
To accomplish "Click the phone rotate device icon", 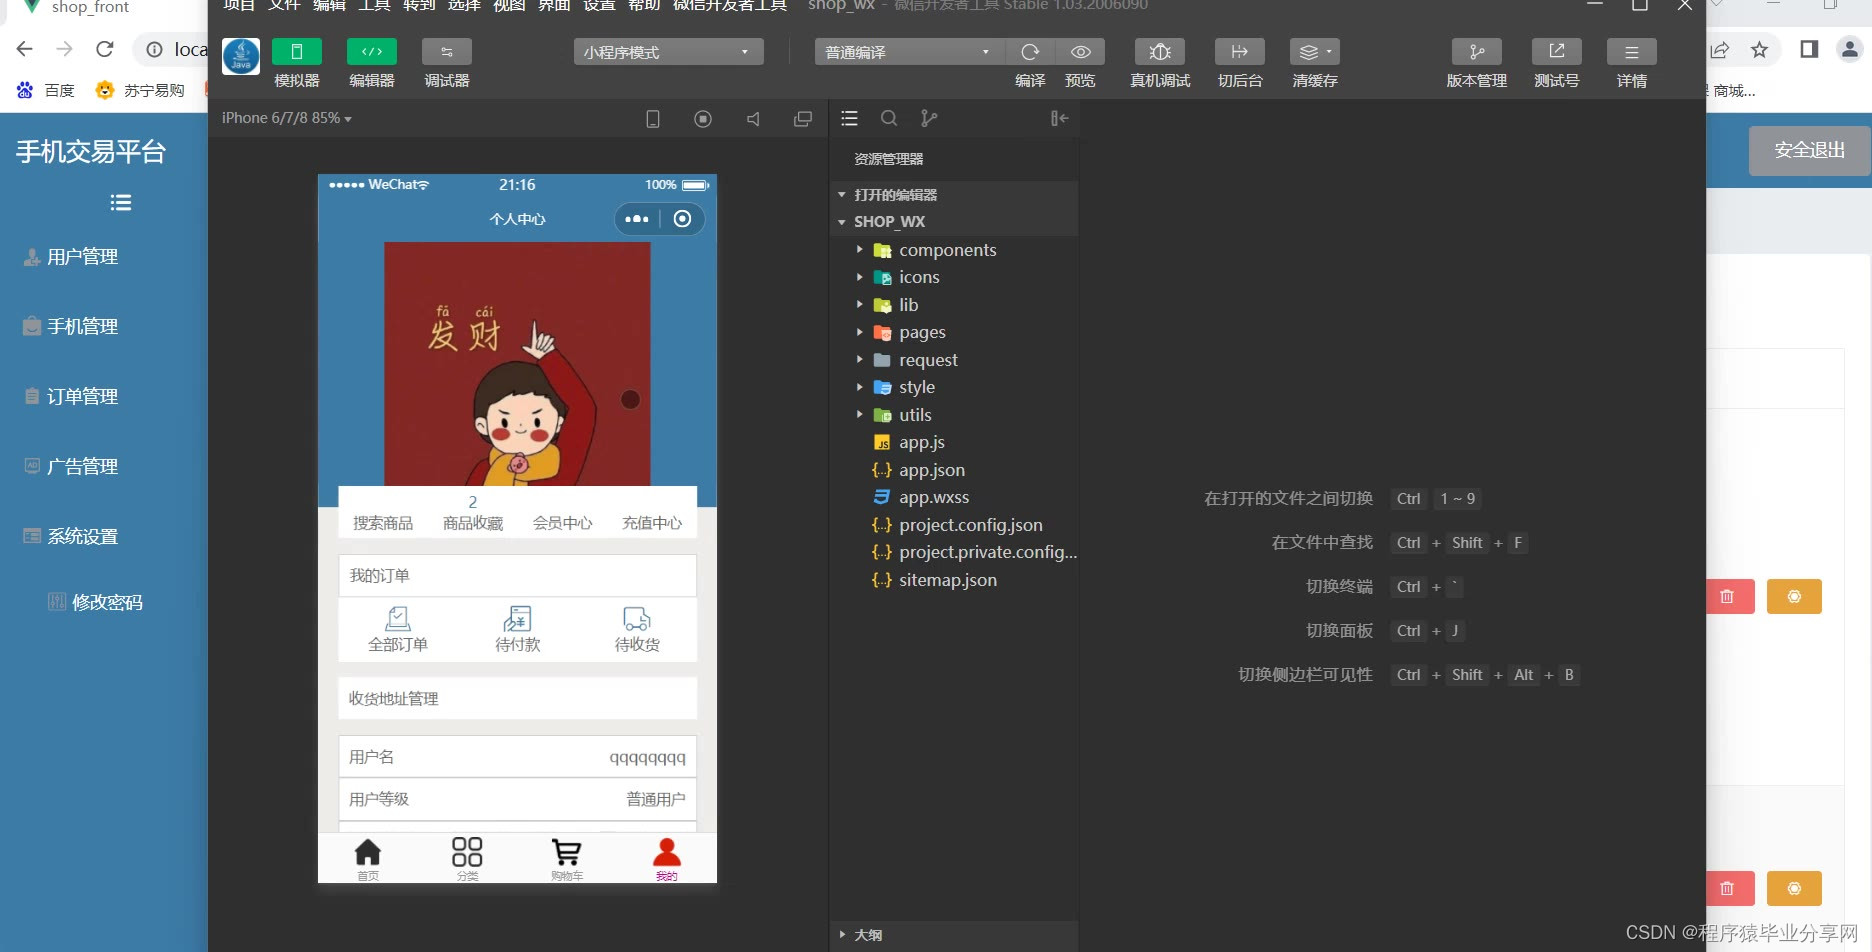I will (653, 119).
